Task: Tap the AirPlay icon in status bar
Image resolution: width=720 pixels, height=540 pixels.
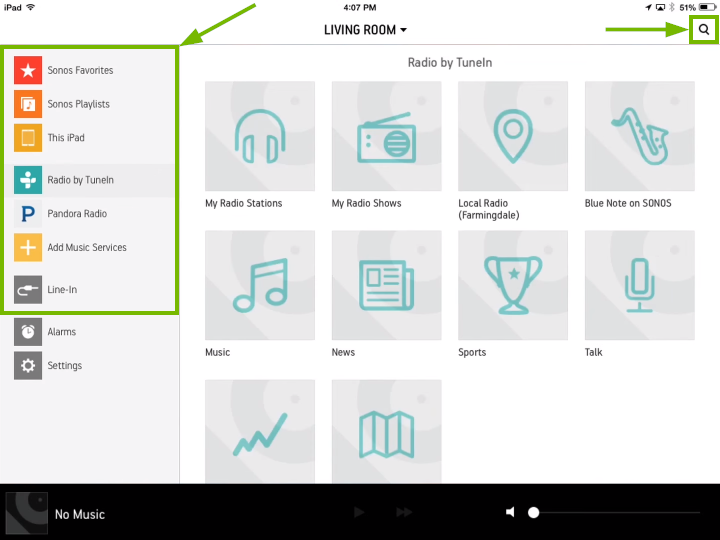Action: click(x=660, y=7)
